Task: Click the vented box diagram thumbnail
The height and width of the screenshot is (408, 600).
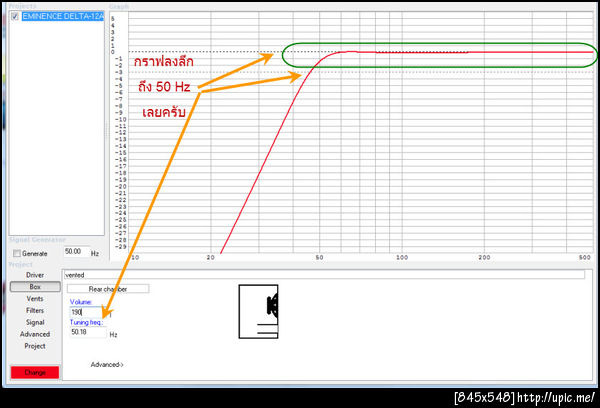Action: click(x=258, y=312)
